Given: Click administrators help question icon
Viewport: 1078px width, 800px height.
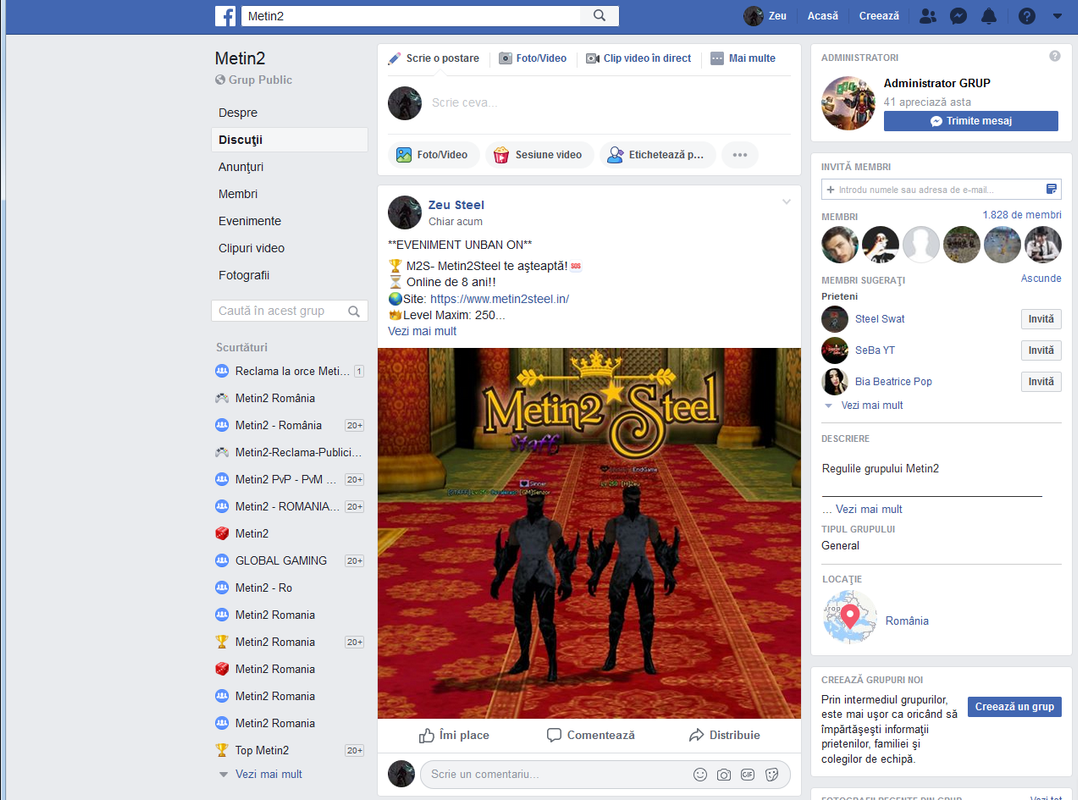Looking at the screenshot, I should pyautogui.click(x=1055, y=56).
